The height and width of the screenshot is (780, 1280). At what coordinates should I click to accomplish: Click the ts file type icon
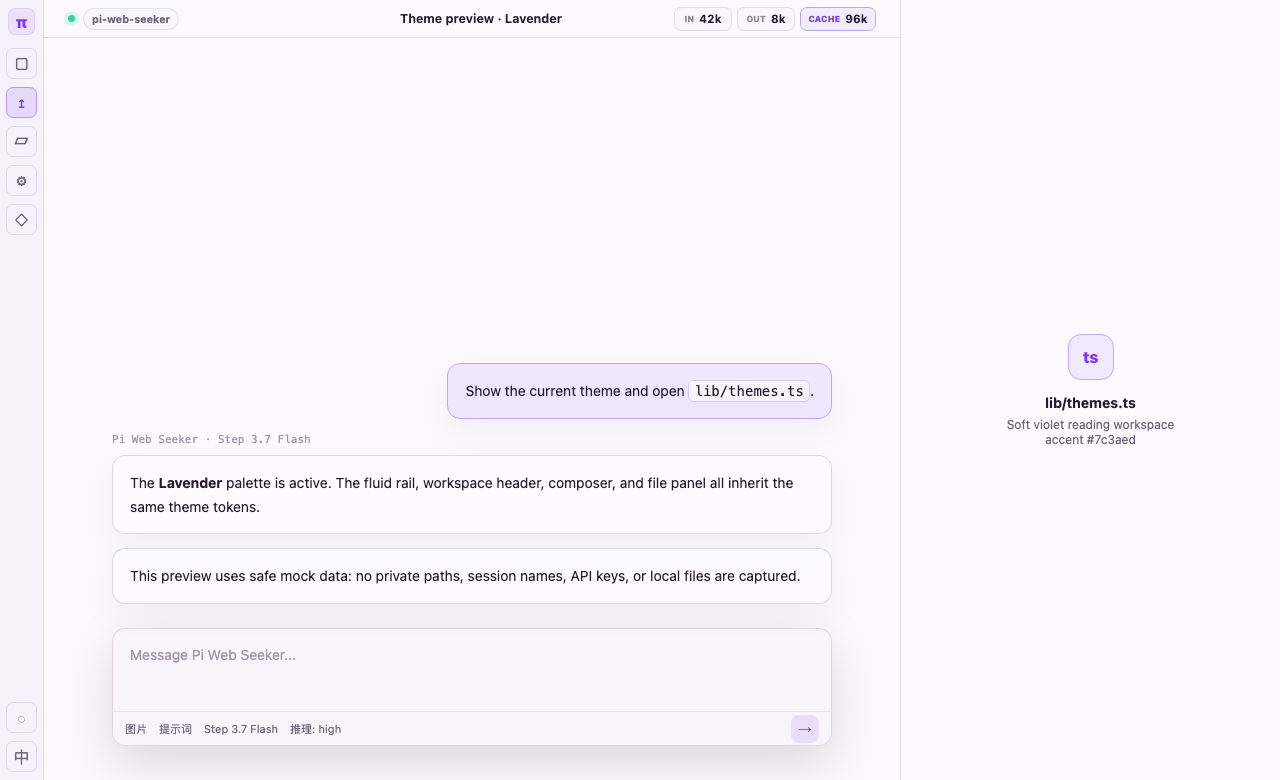click(1090, 357)
